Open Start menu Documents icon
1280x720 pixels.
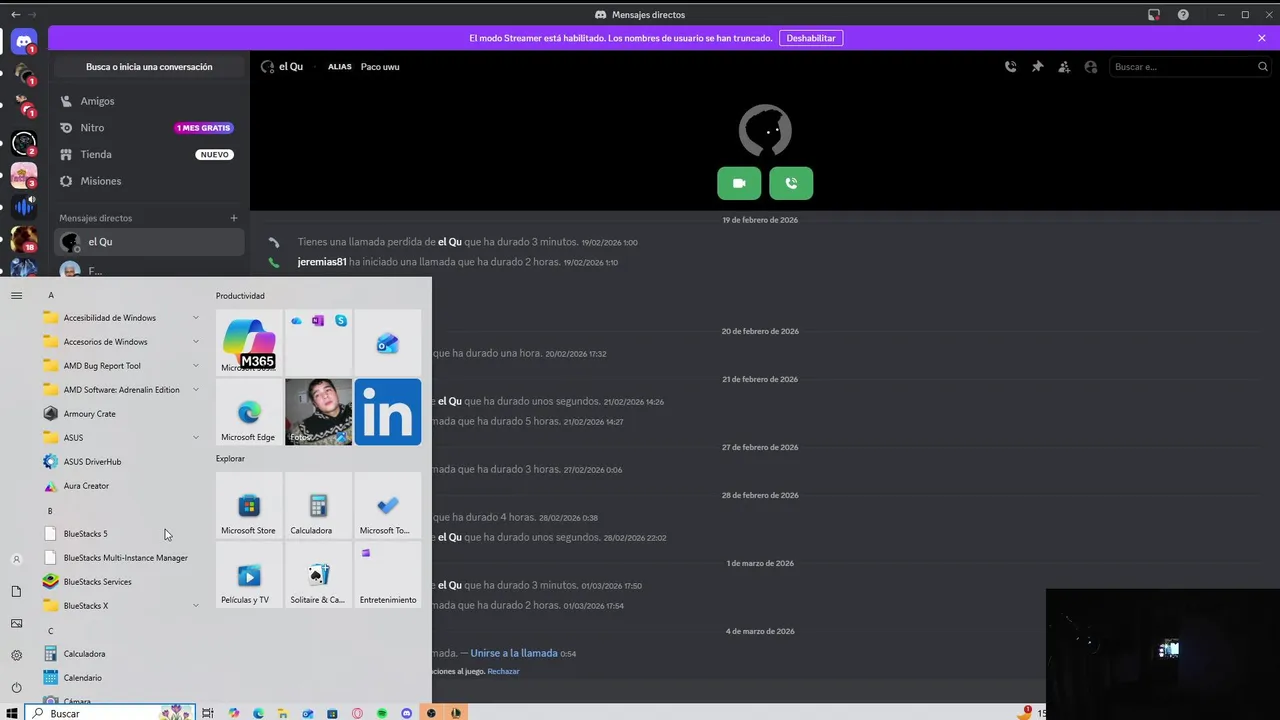[16, 592]
